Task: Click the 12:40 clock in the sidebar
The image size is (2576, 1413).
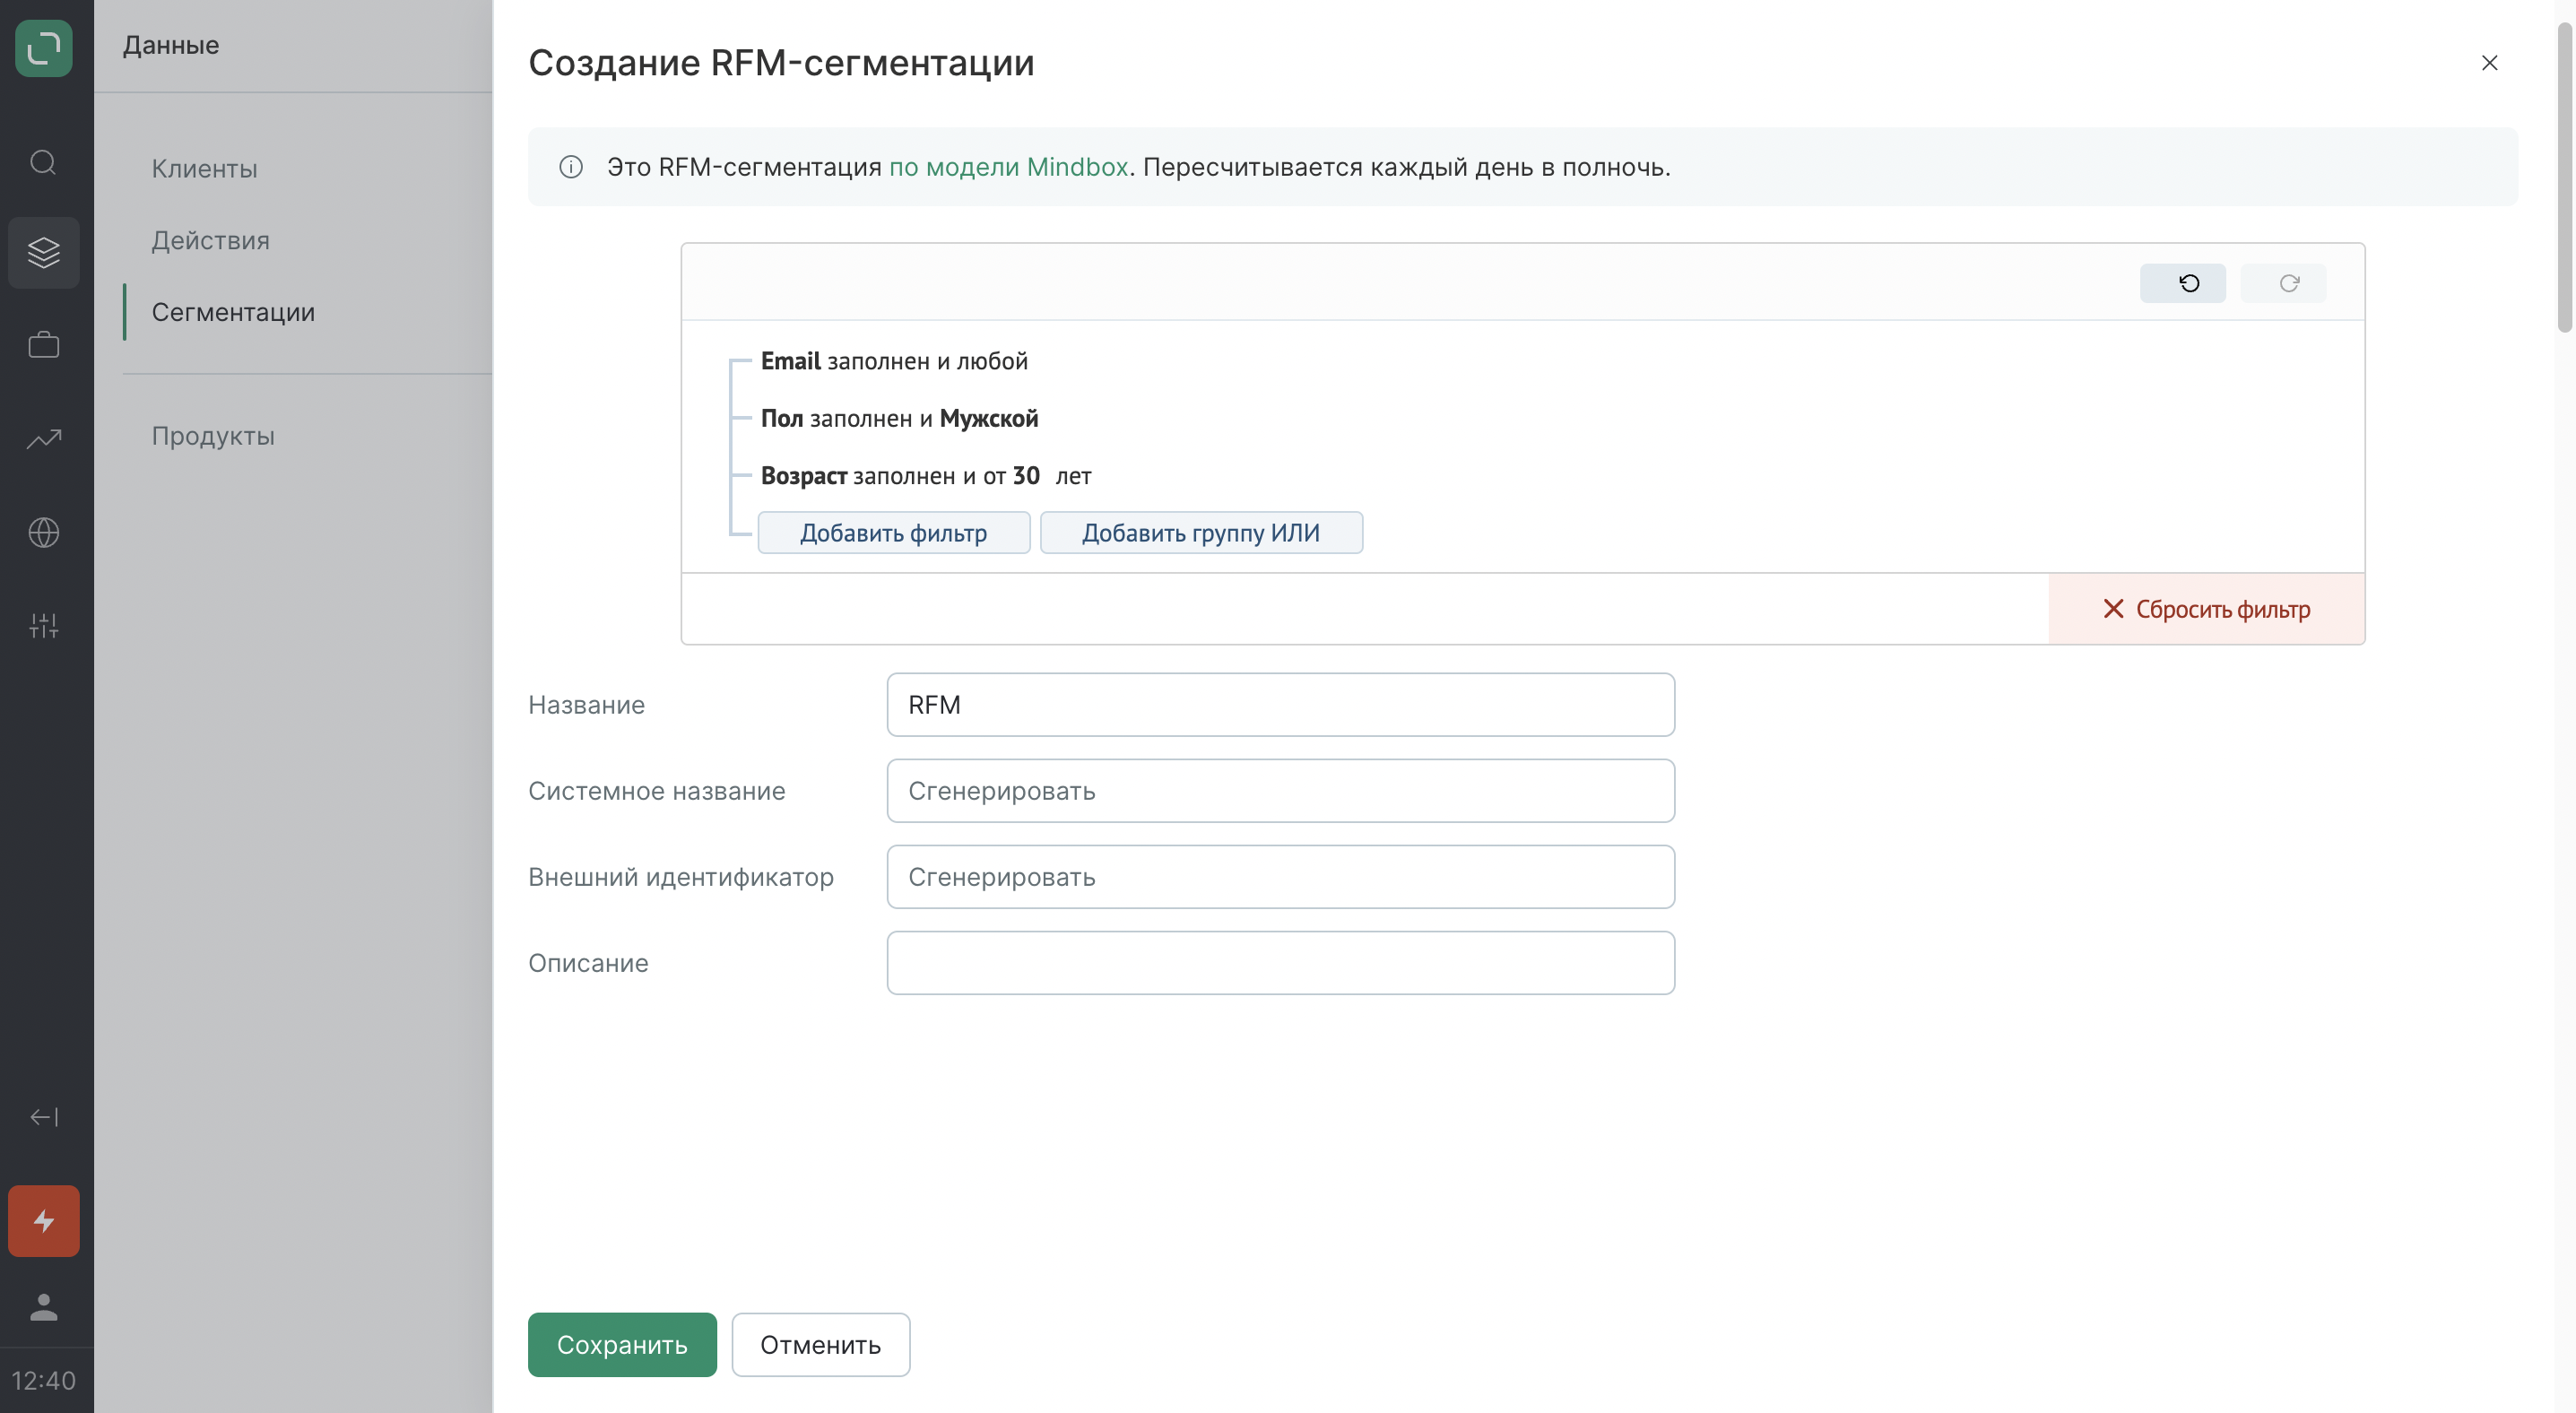Action: [x=44, y=1380]
